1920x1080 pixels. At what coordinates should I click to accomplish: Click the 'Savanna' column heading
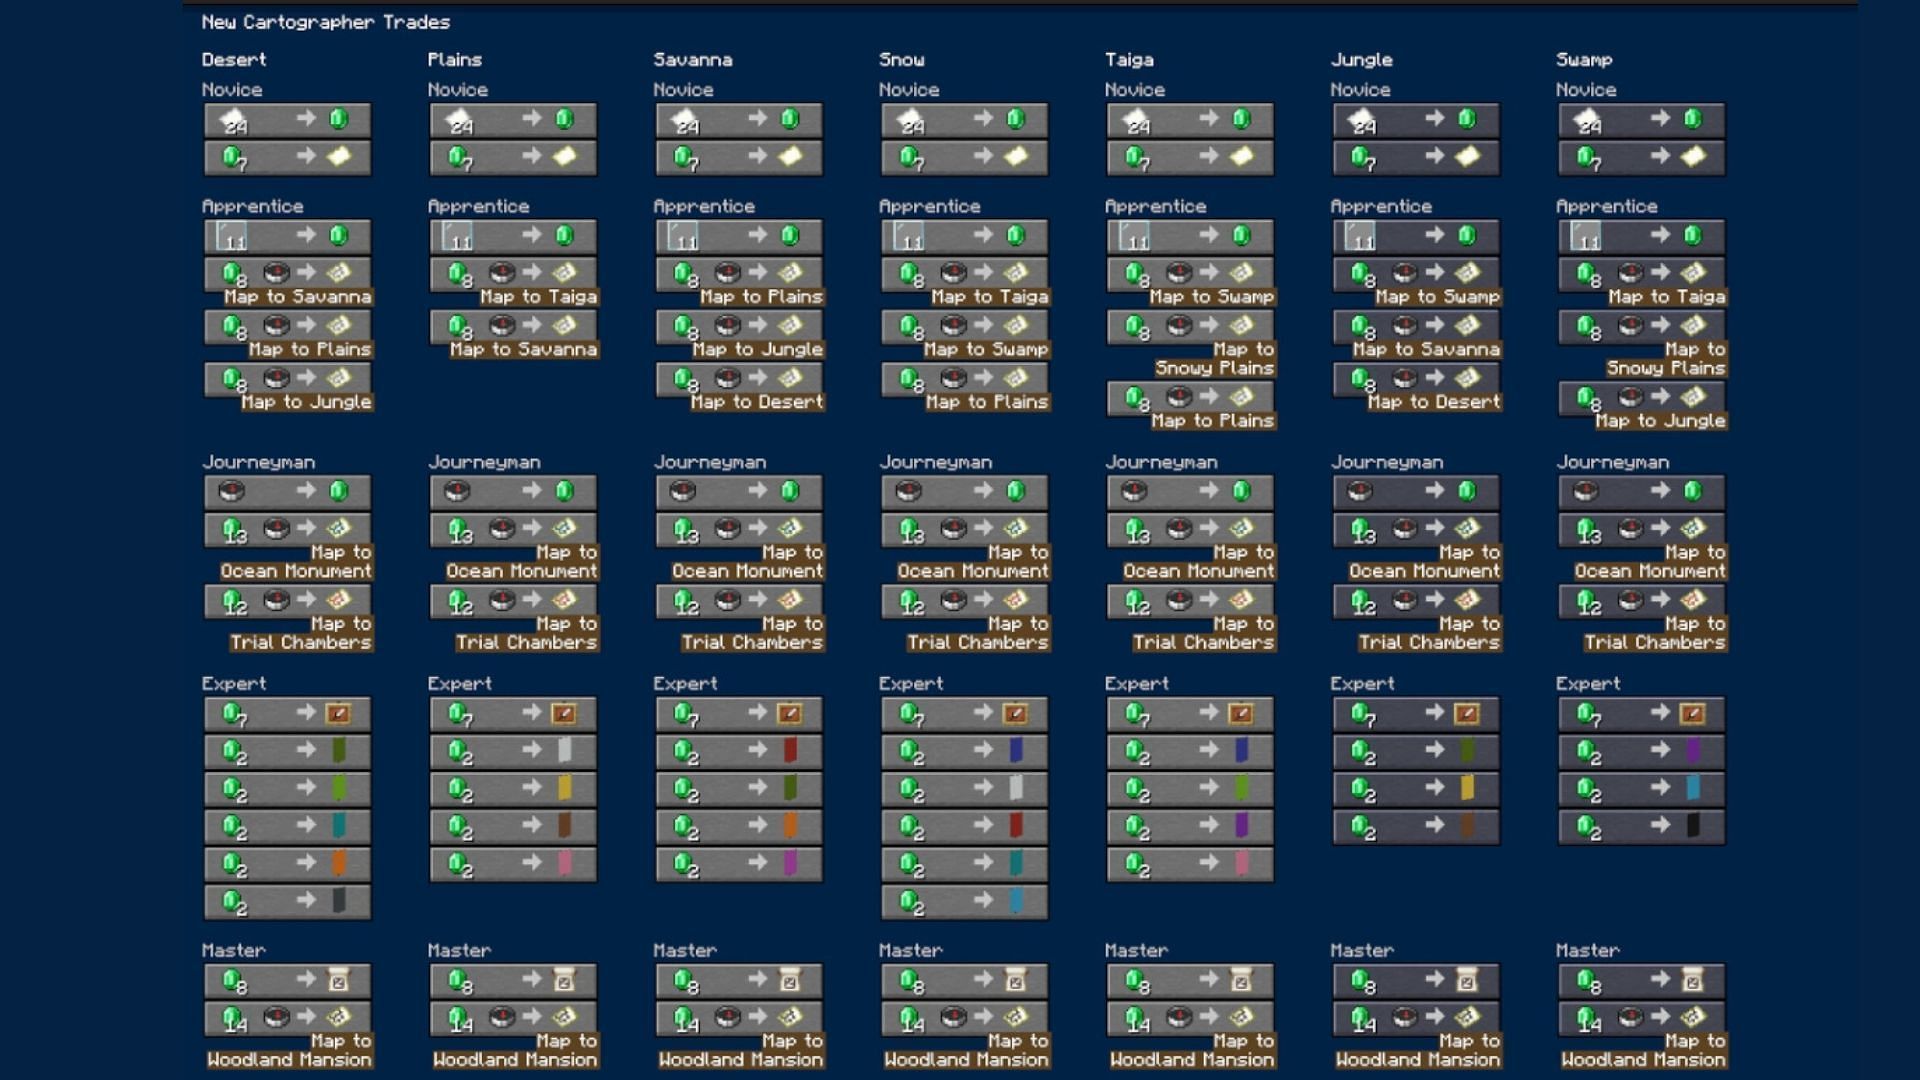(x=693, y=60)
